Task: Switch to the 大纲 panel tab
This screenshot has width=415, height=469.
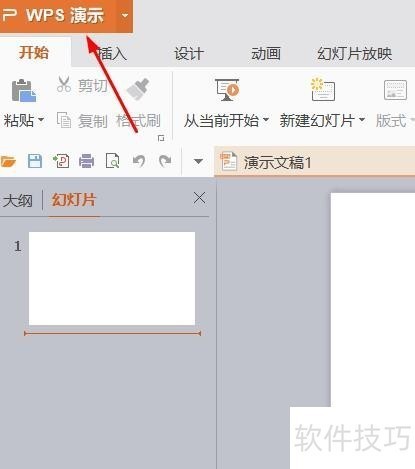Action: 17,201
